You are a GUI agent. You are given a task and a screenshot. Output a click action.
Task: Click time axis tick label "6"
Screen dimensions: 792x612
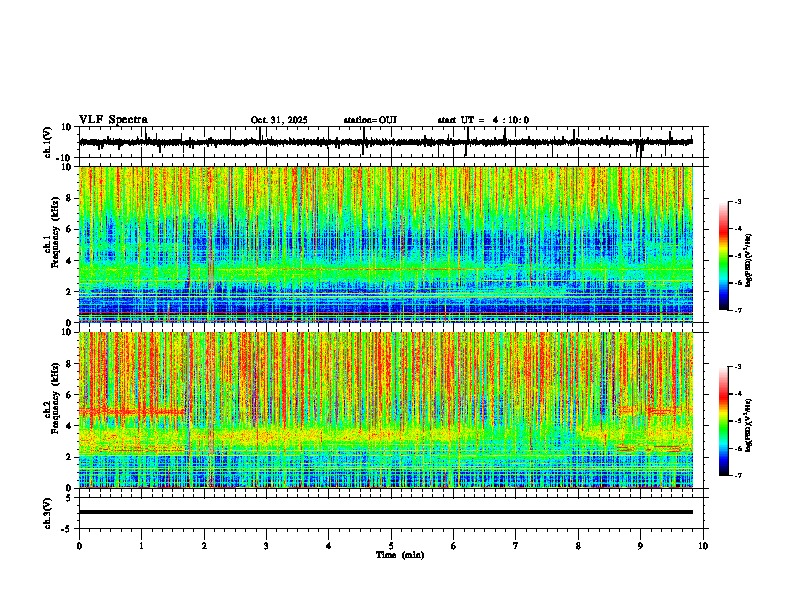(454, 546)
